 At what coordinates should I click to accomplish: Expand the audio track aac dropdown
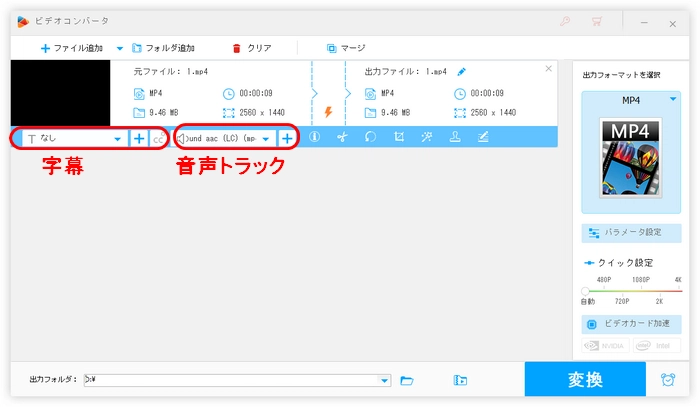pos(265,139)
